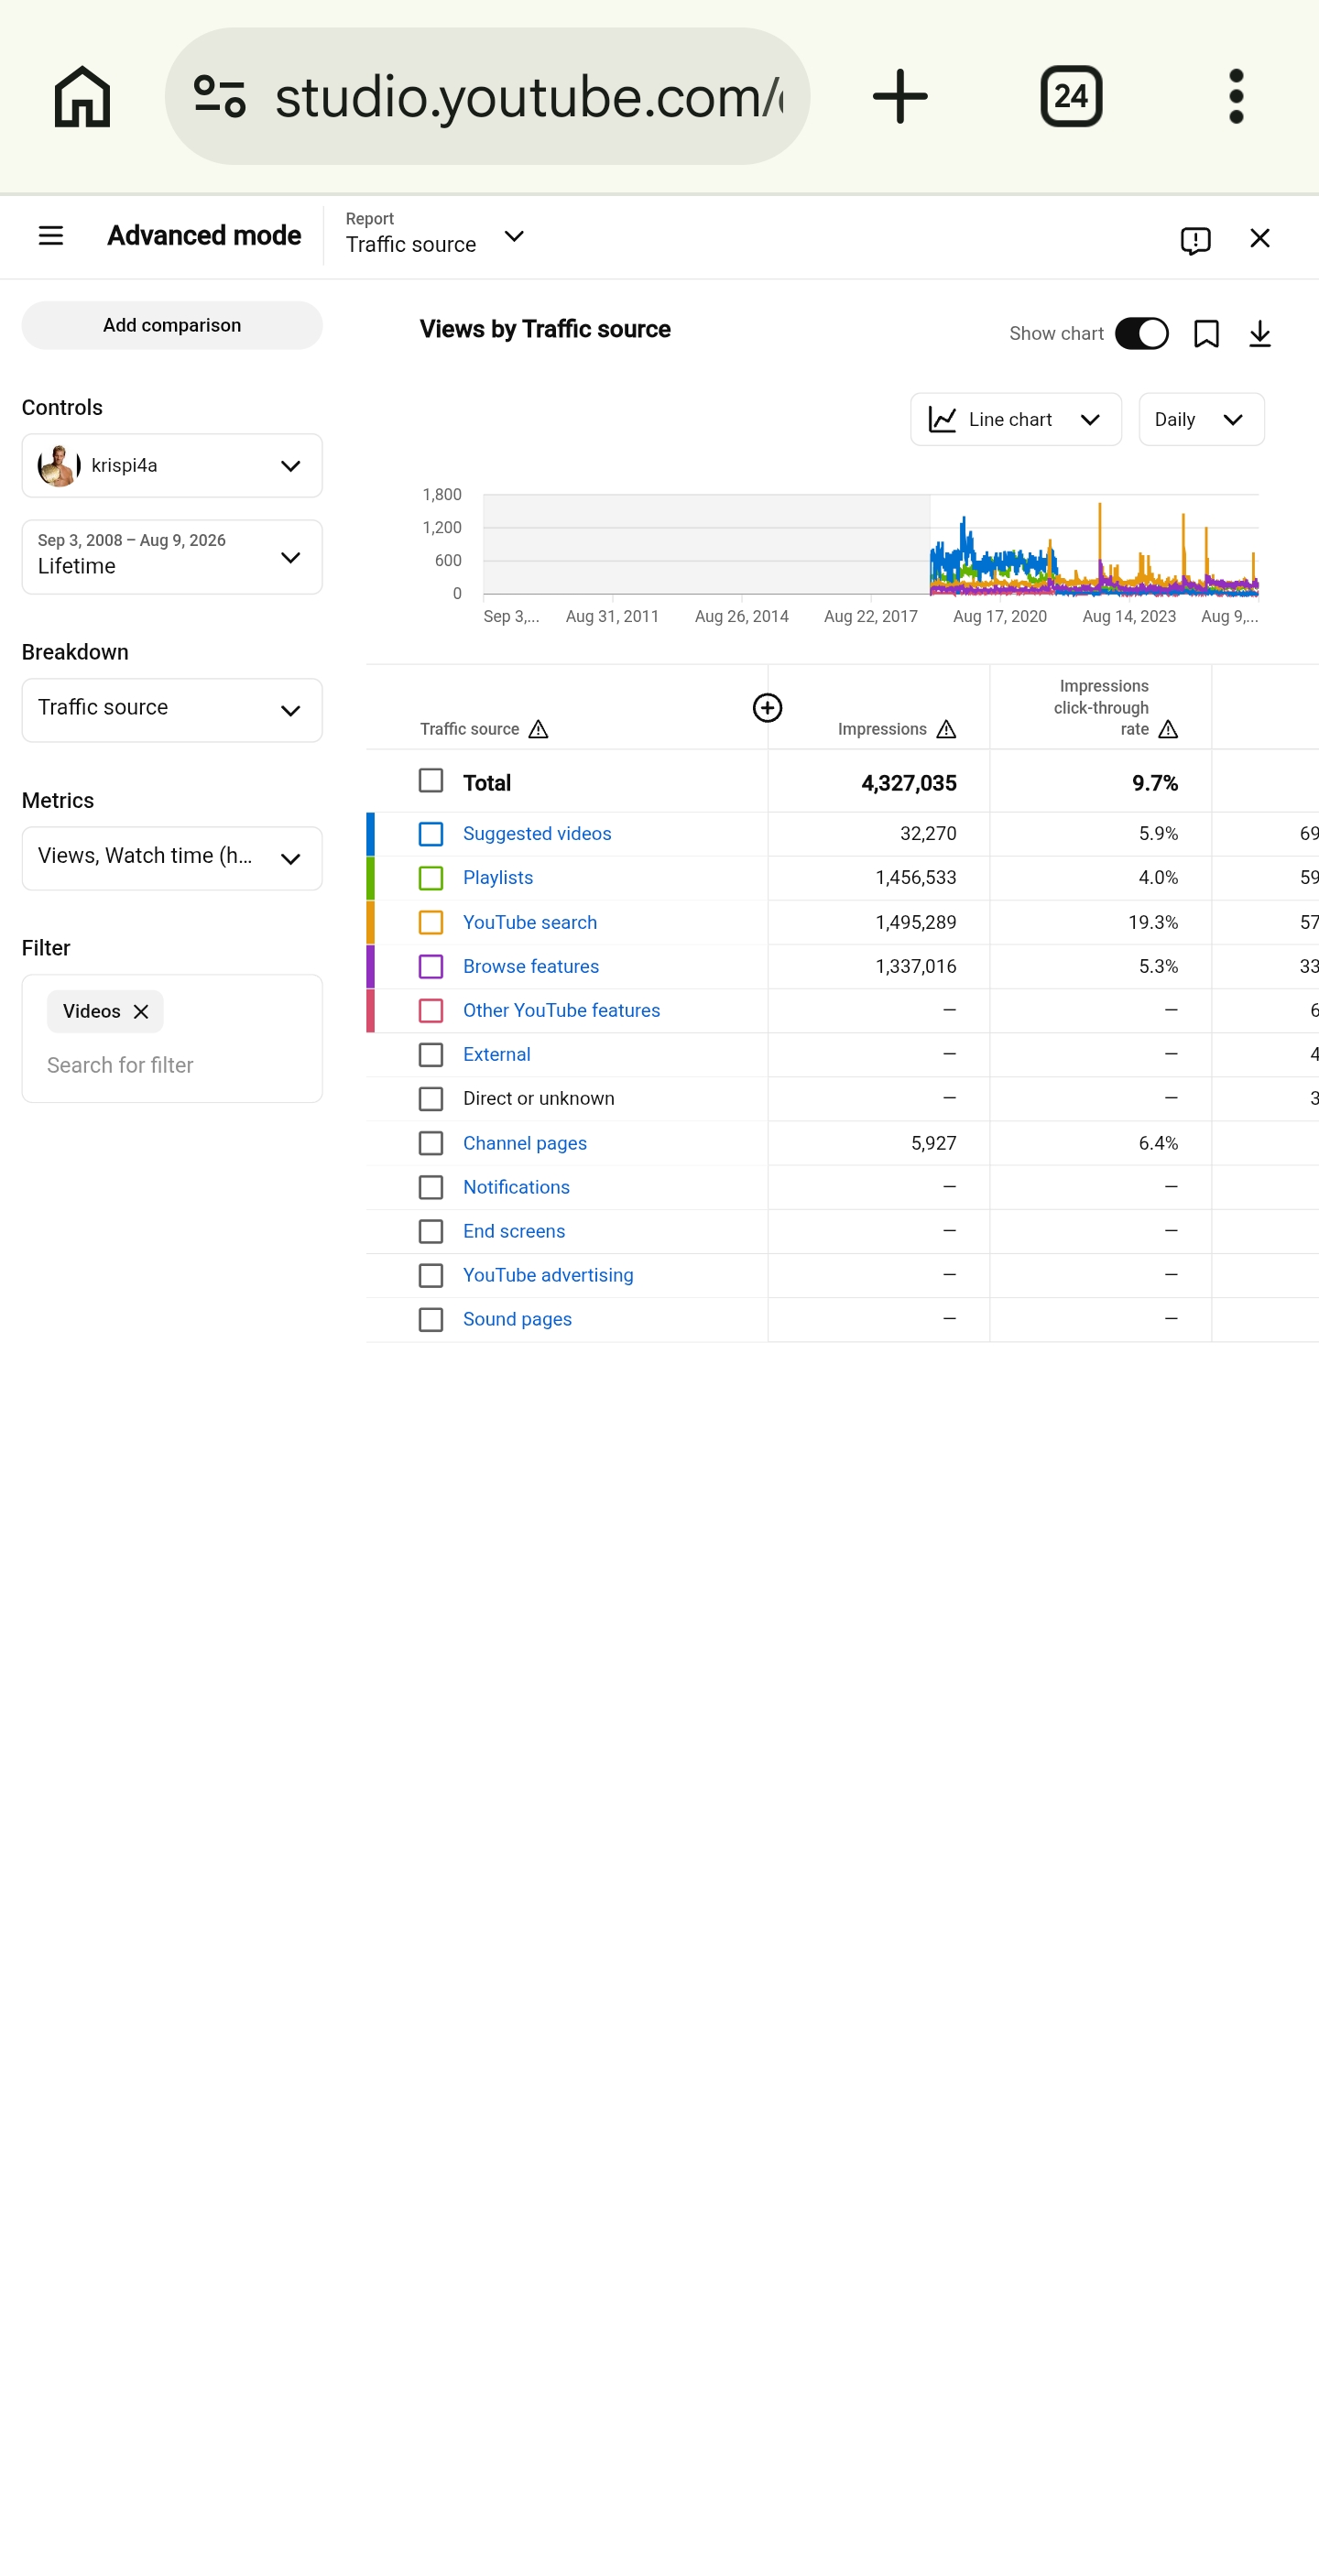Close Advanced mode

tap(1260, 238)
